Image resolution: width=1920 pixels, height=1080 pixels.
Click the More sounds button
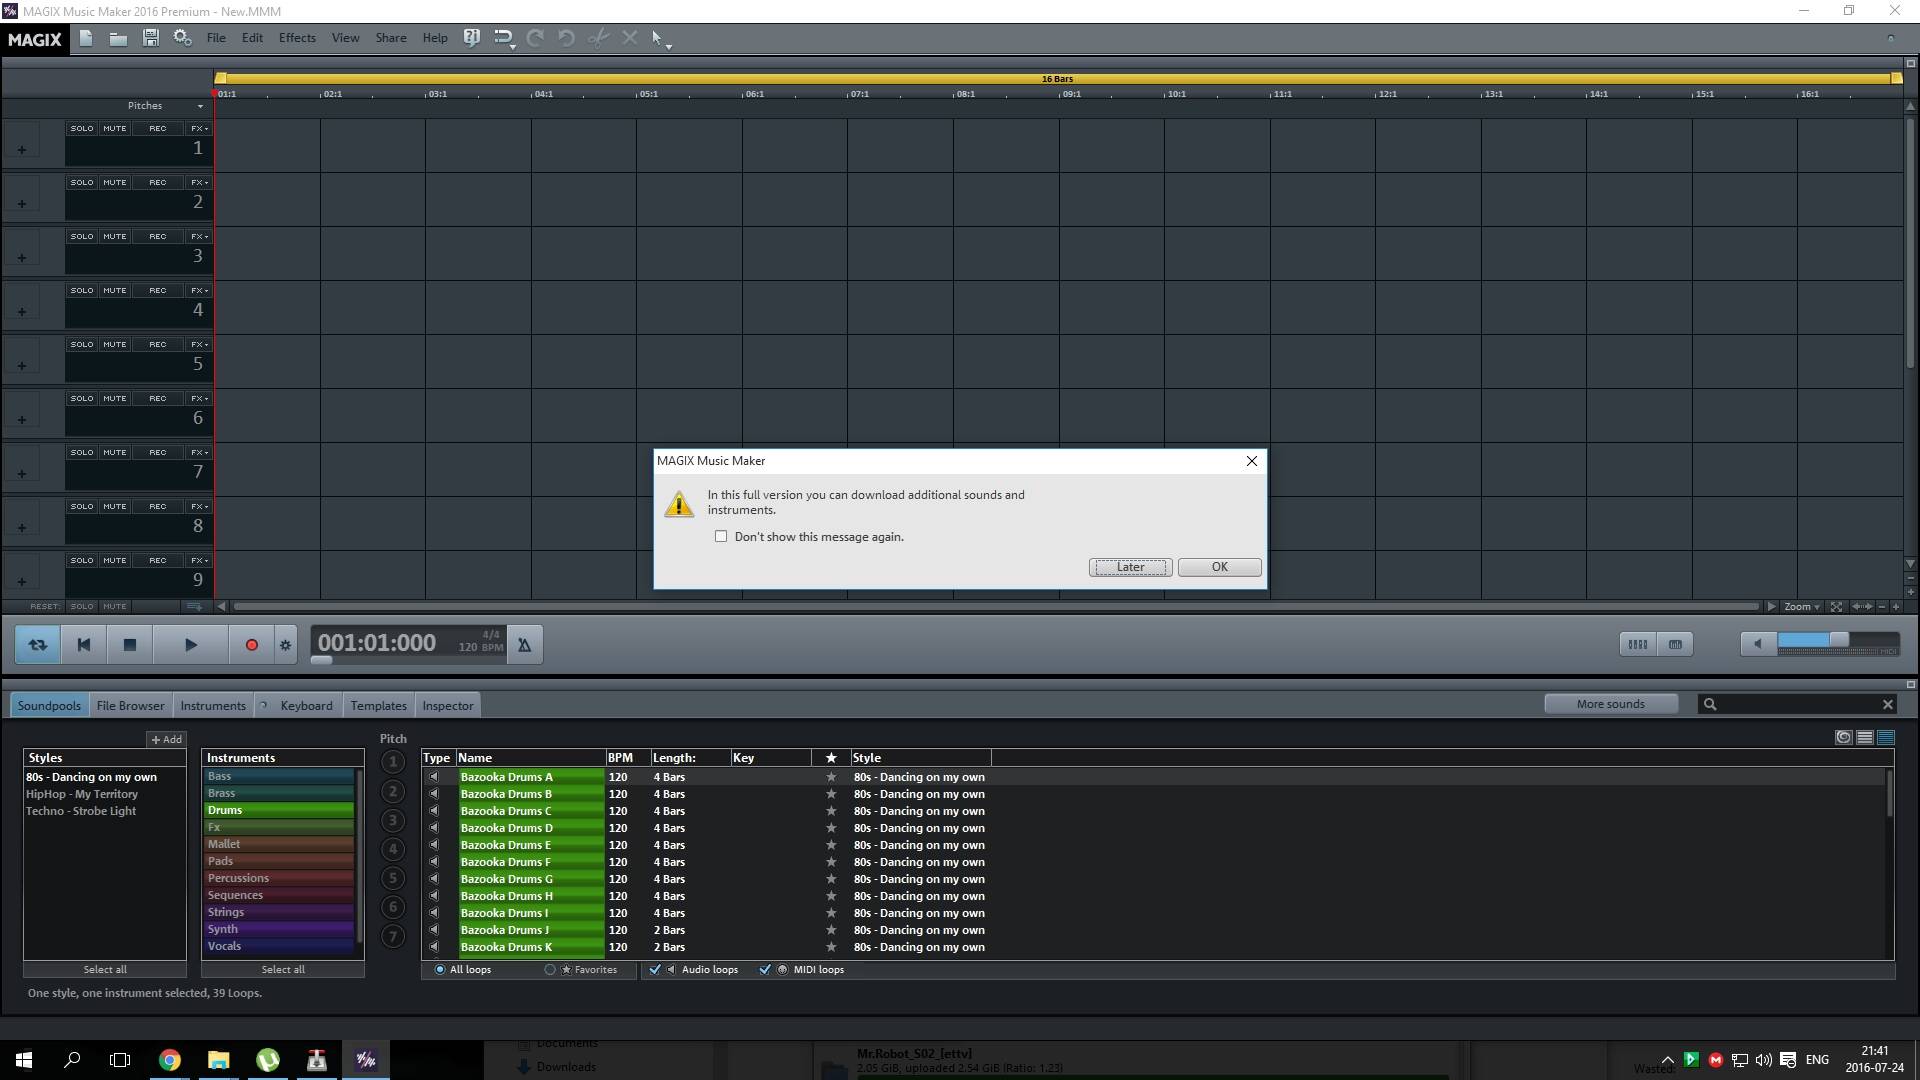pyautogui.click(x=1610, y=704)
